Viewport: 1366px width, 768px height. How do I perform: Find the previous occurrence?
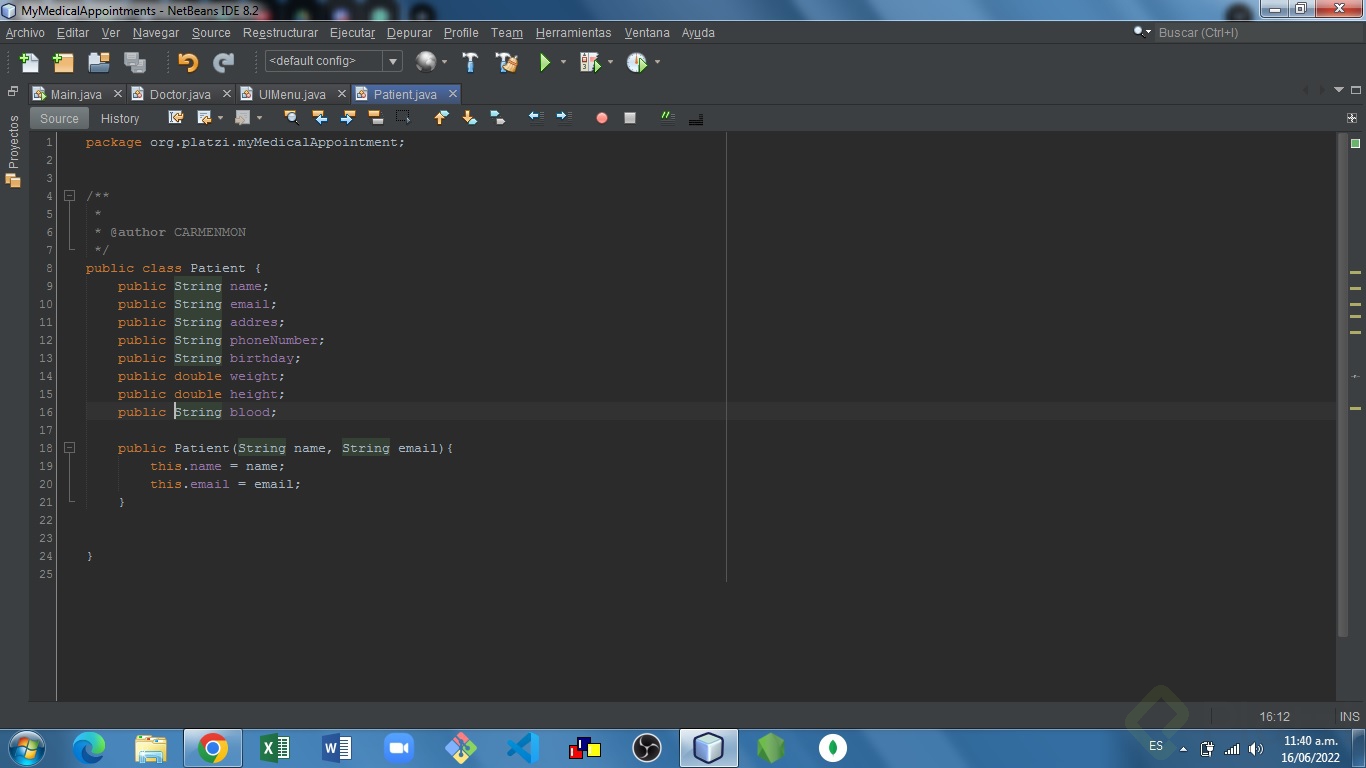pos(319,118)
